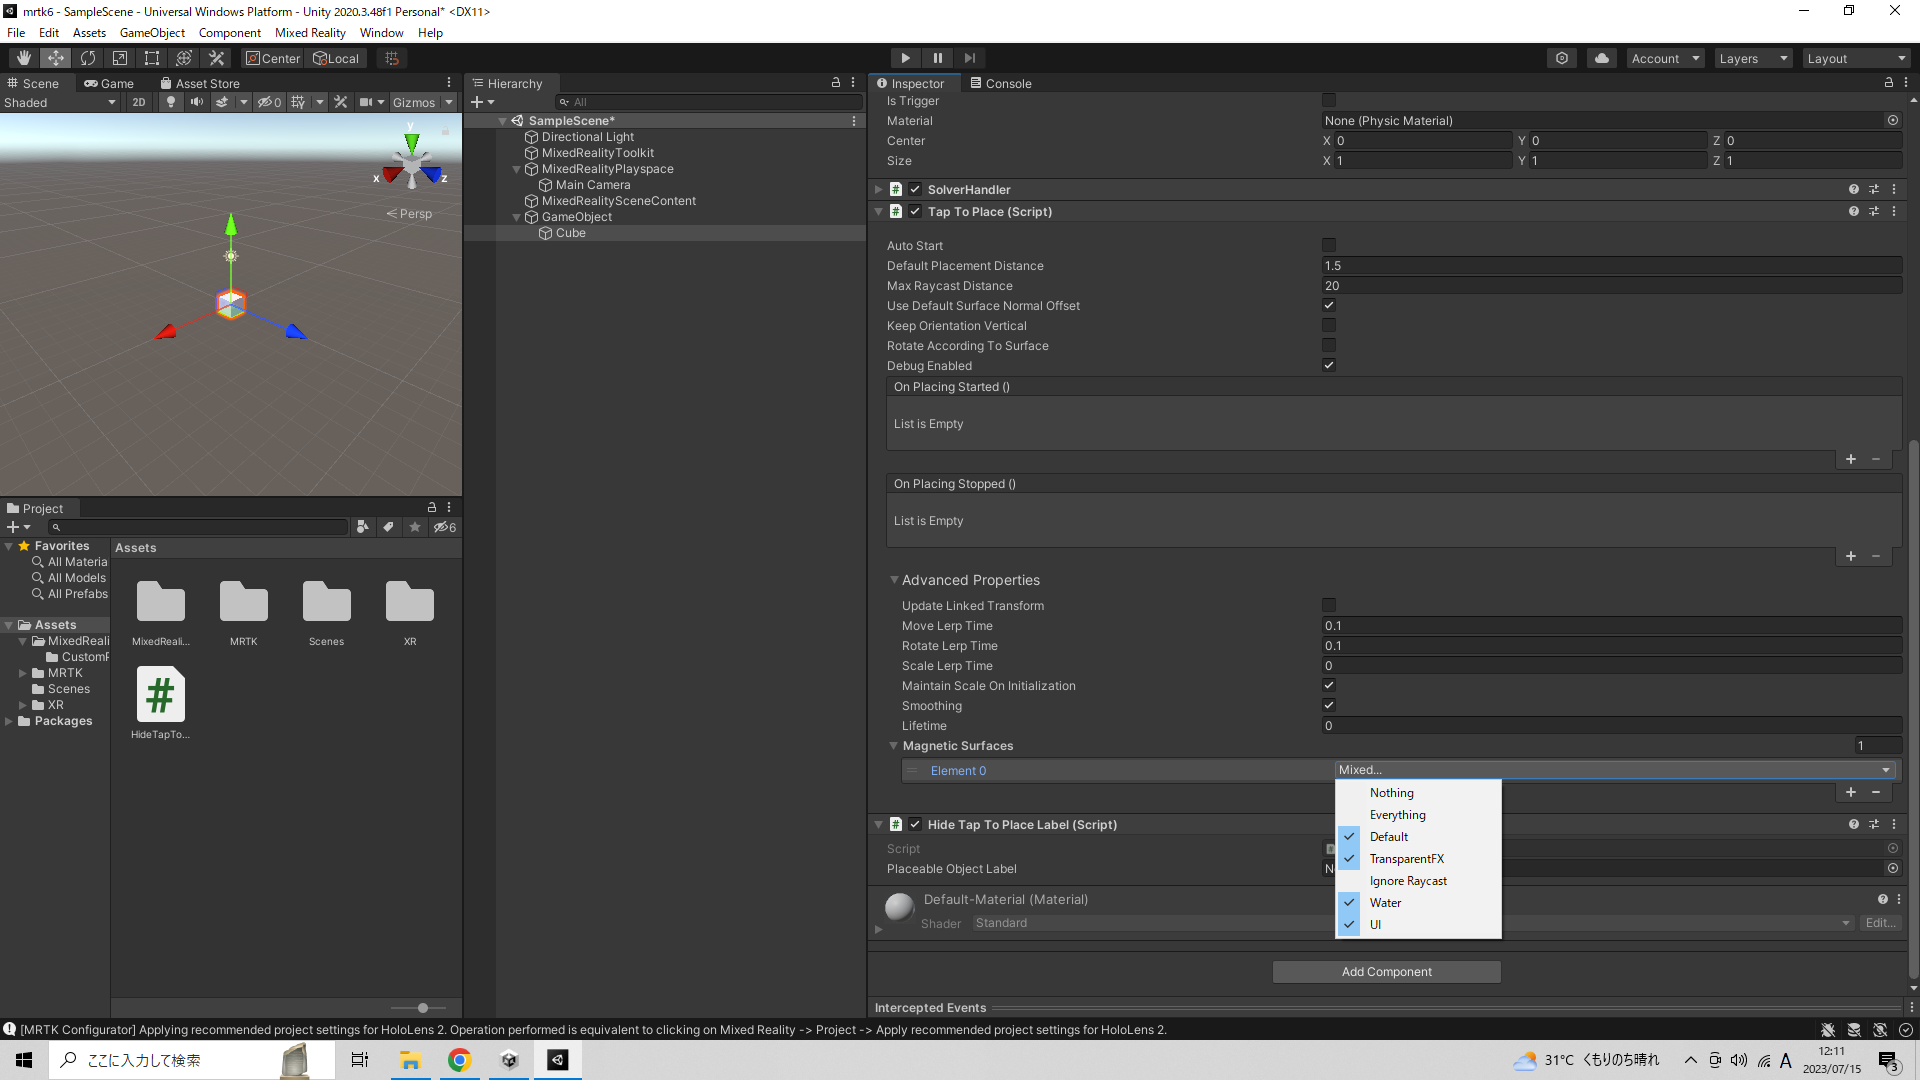This screenshot has width=1920, height=1080.
Task: Click Hierarchy add object plus button
Action: [x=482, y=102]
